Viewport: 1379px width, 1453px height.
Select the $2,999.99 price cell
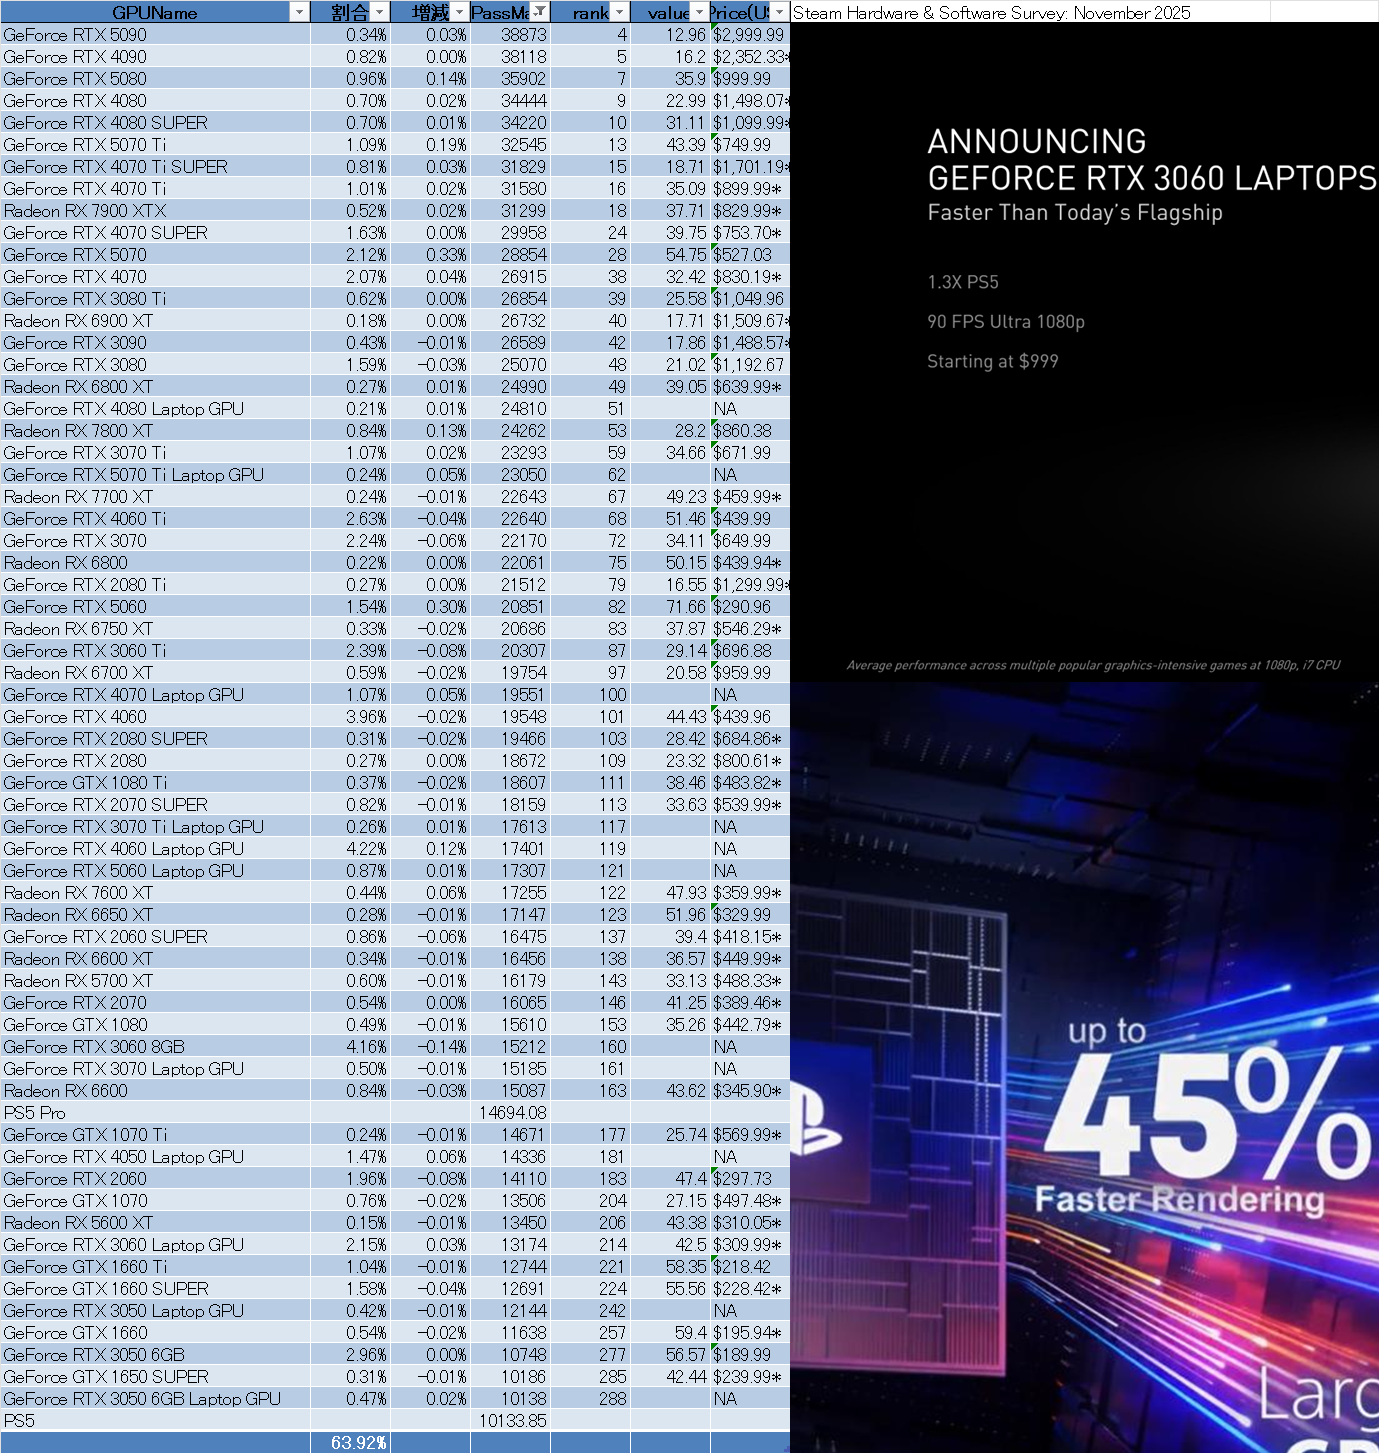tap(749, 35)
